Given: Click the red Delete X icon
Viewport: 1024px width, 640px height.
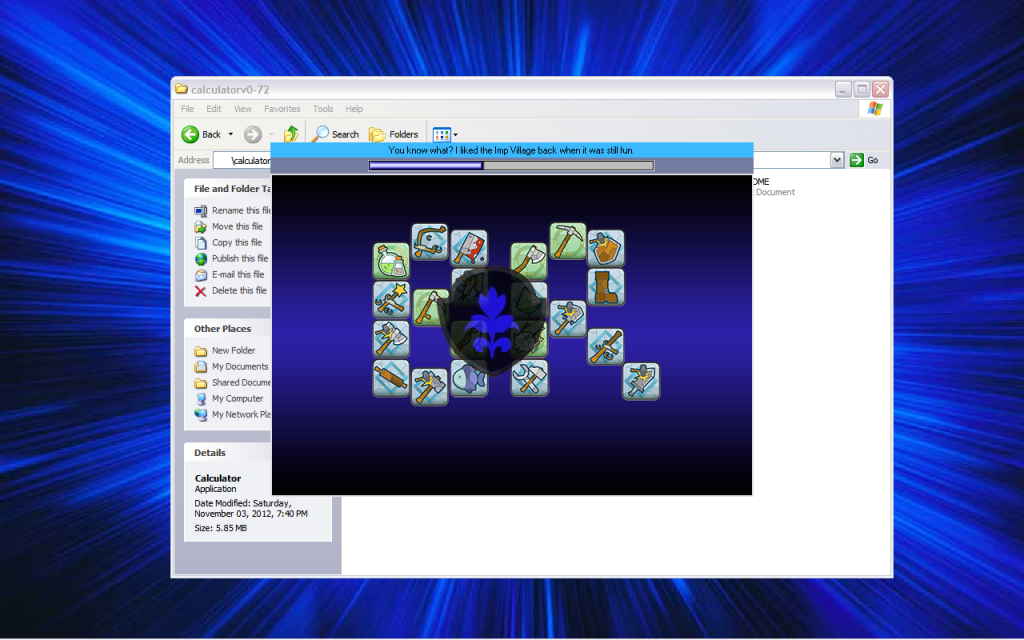Looking at the screenshot, I should pyautogui.click(x=200, y=291).
